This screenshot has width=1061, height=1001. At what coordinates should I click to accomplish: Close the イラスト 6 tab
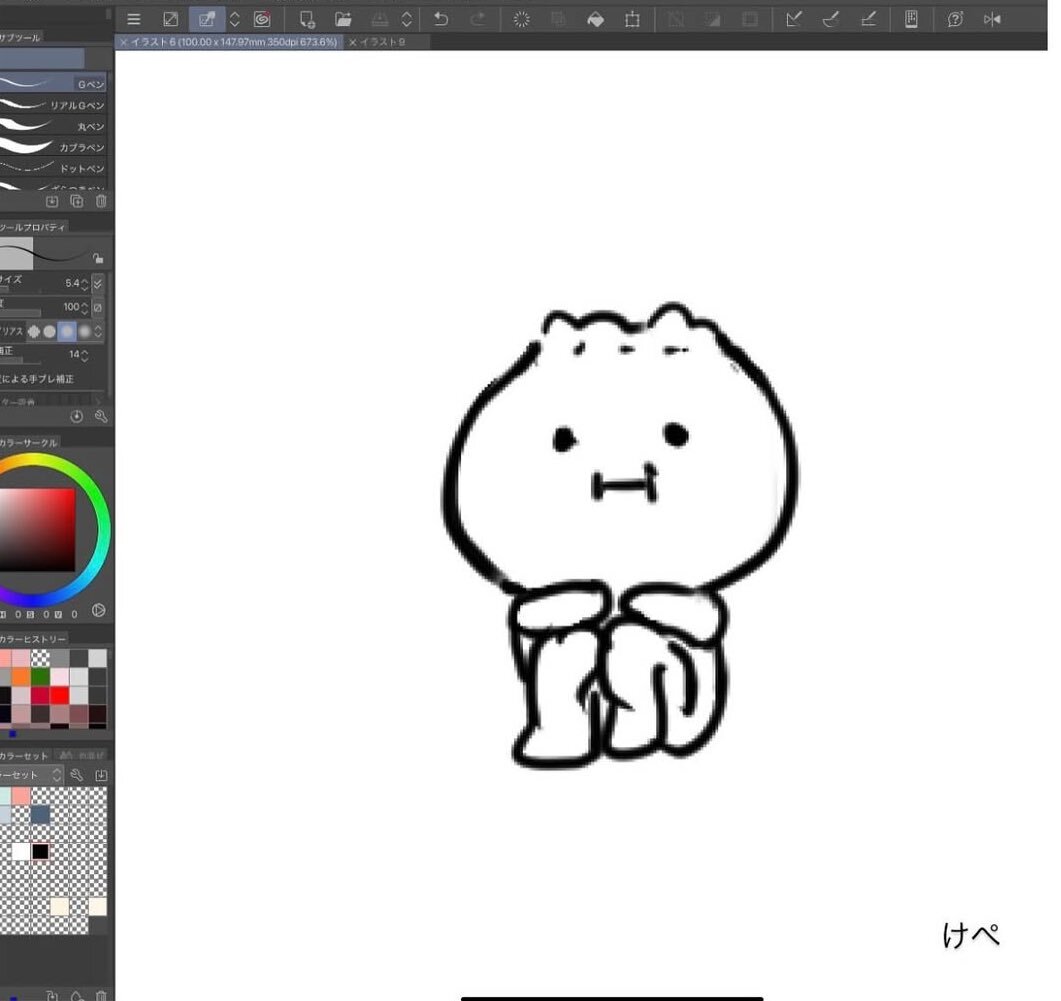tap(123, 42)
